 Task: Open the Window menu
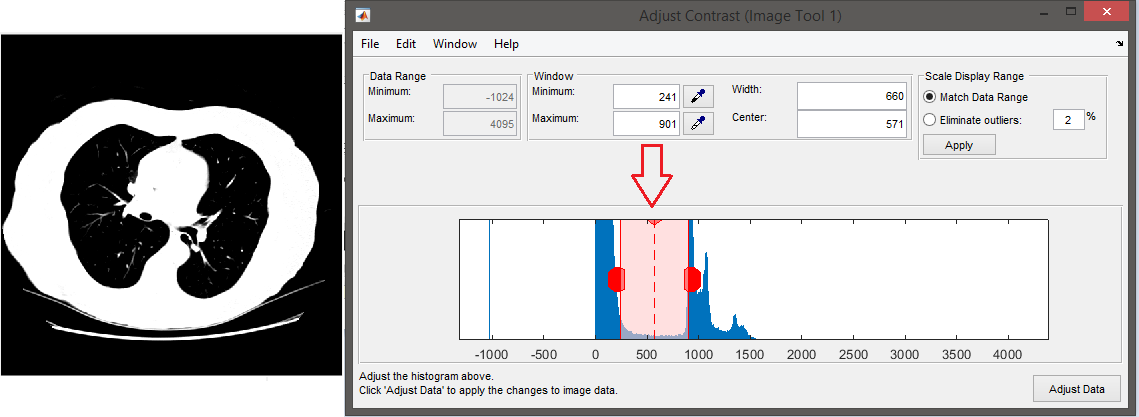tap(455, 44)
